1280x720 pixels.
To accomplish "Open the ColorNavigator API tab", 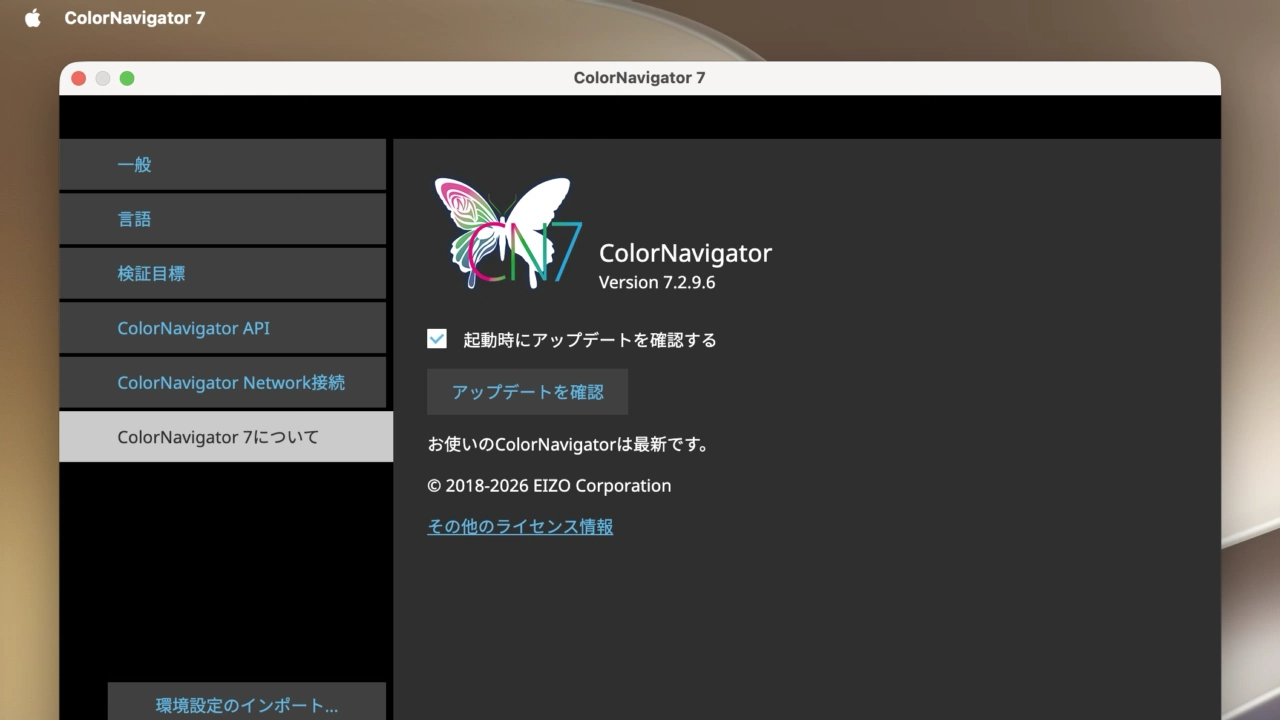I will point(222,328).
